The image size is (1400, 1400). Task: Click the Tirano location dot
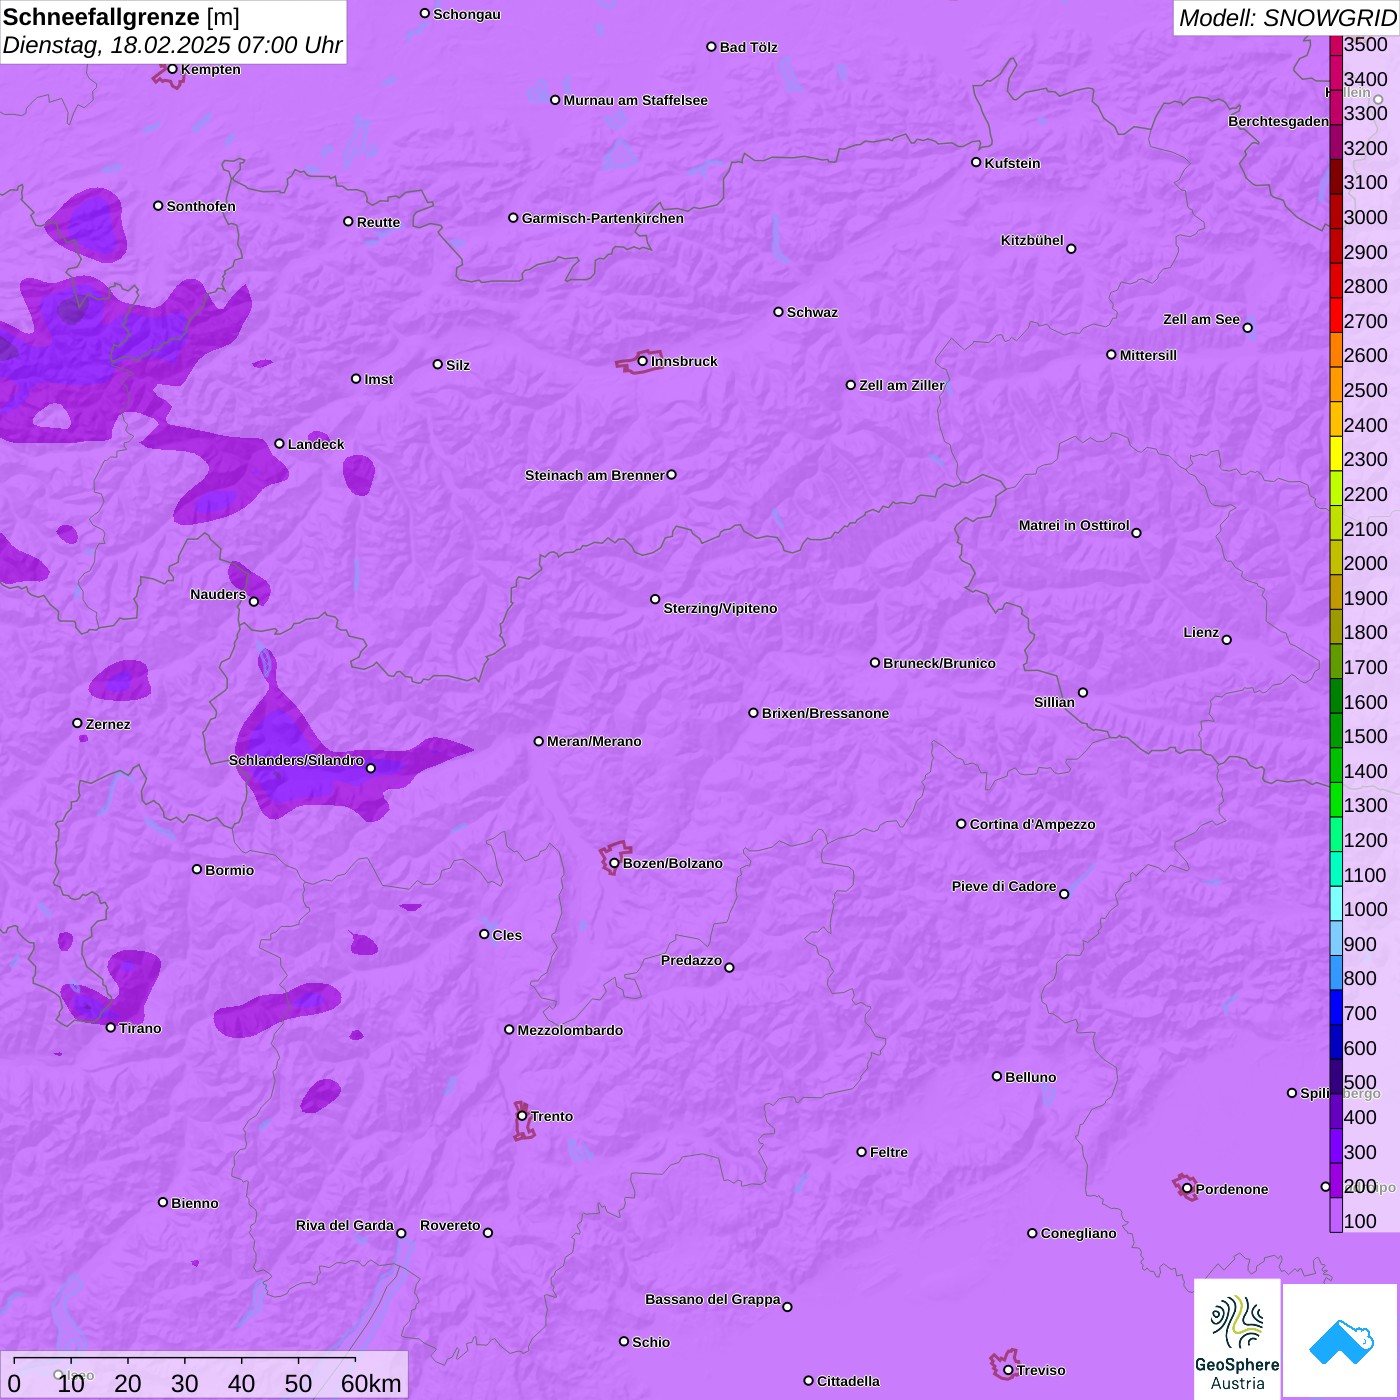tap(111, 1027)
